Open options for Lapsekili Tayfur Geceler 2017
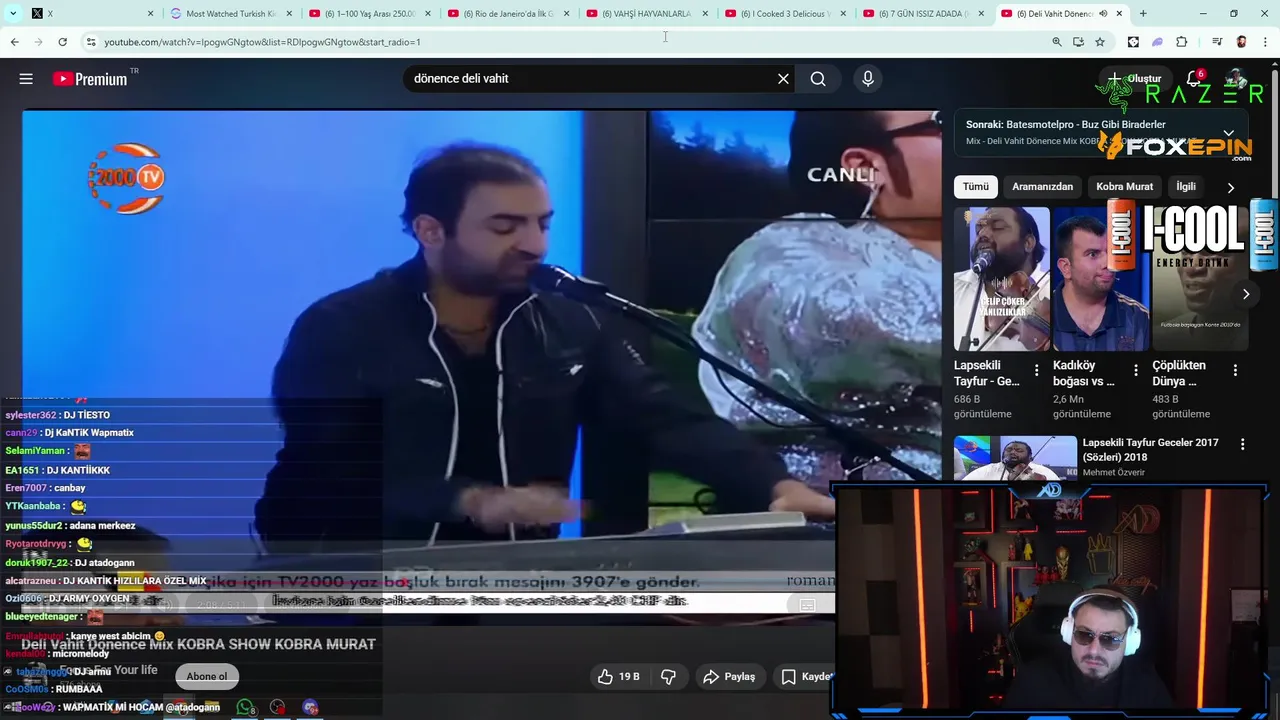 click(1243, 444)
